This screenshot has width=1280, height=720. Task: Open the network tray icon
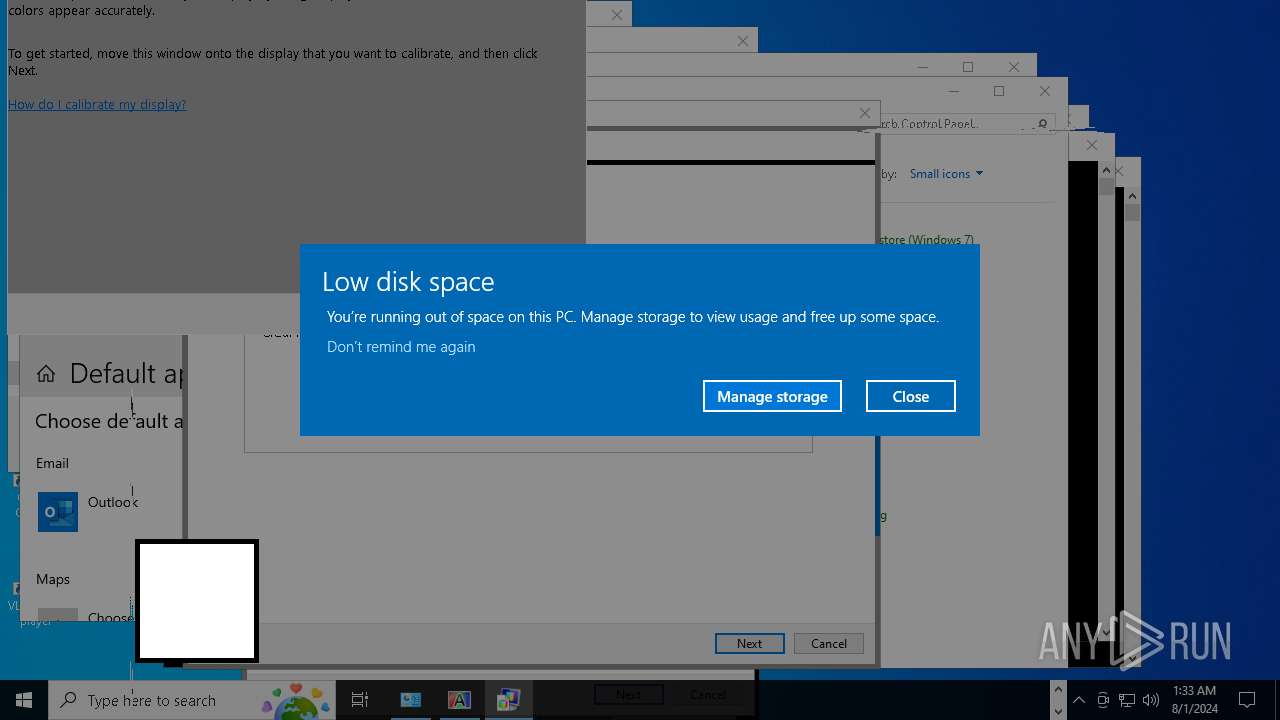tap(1127, 700)
